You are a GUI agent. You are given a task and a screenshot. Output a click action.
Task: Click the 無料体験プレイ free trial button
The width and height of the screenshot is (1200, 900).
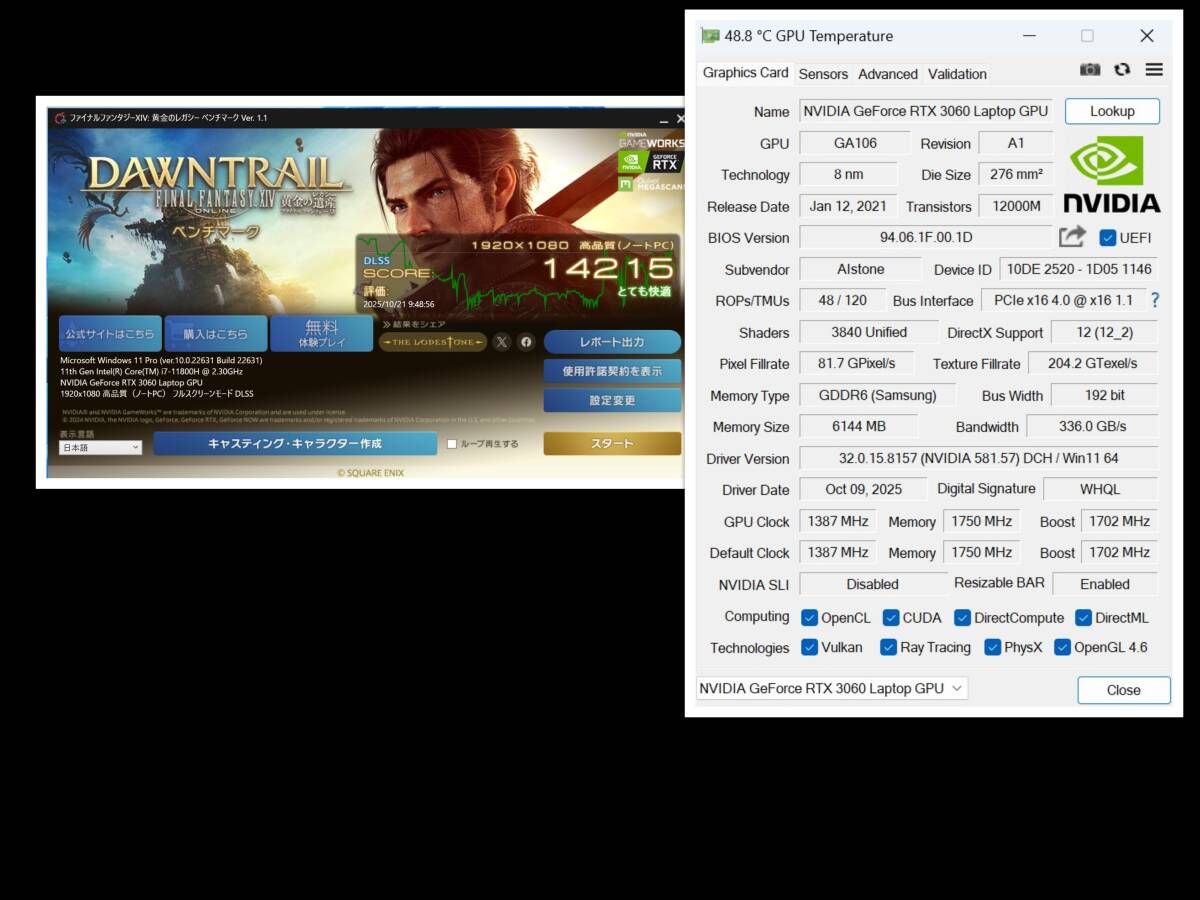(322, 334)
